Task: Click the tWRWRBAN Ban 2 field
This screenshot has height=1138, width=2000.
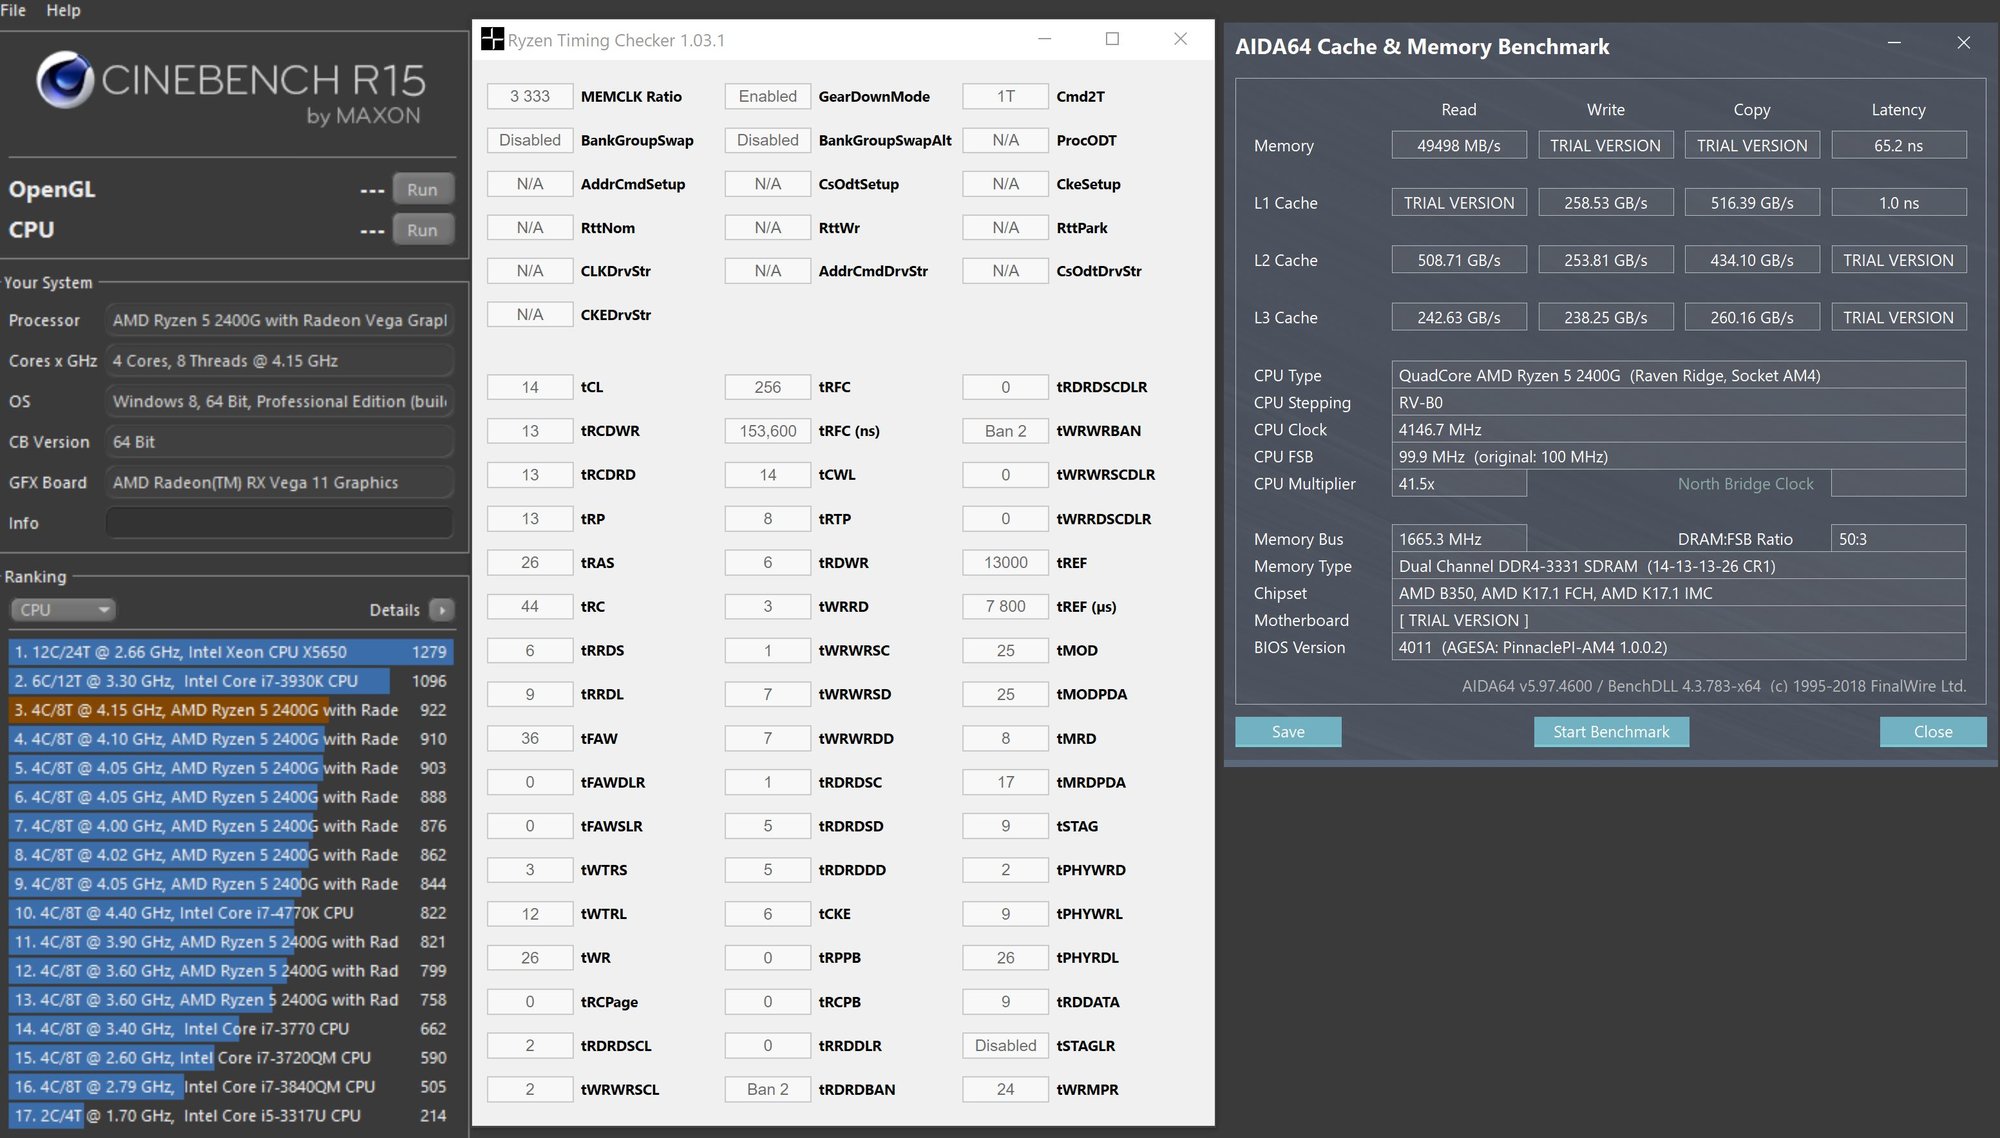Action: [x=1006, y=431]
